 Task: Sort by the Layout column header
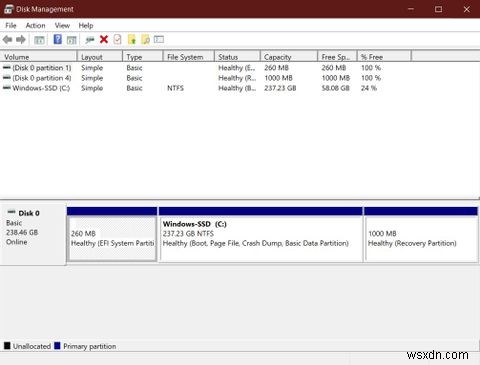[x=100, y=57]
